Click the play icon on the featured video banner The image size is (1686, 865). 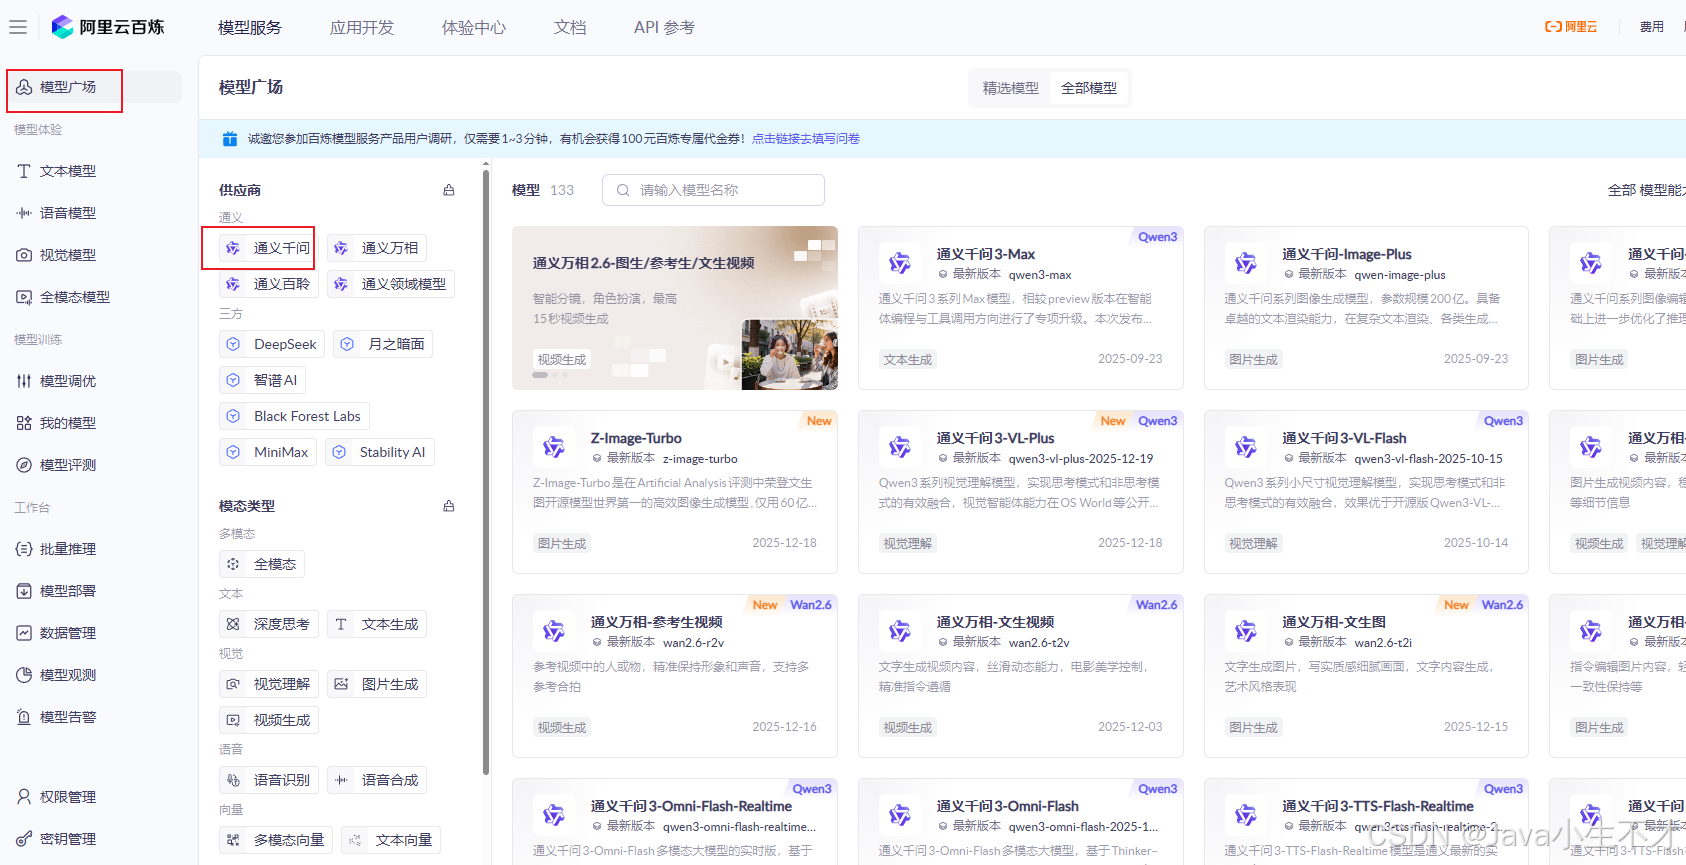pyautogui.click(x=726, y=362)
